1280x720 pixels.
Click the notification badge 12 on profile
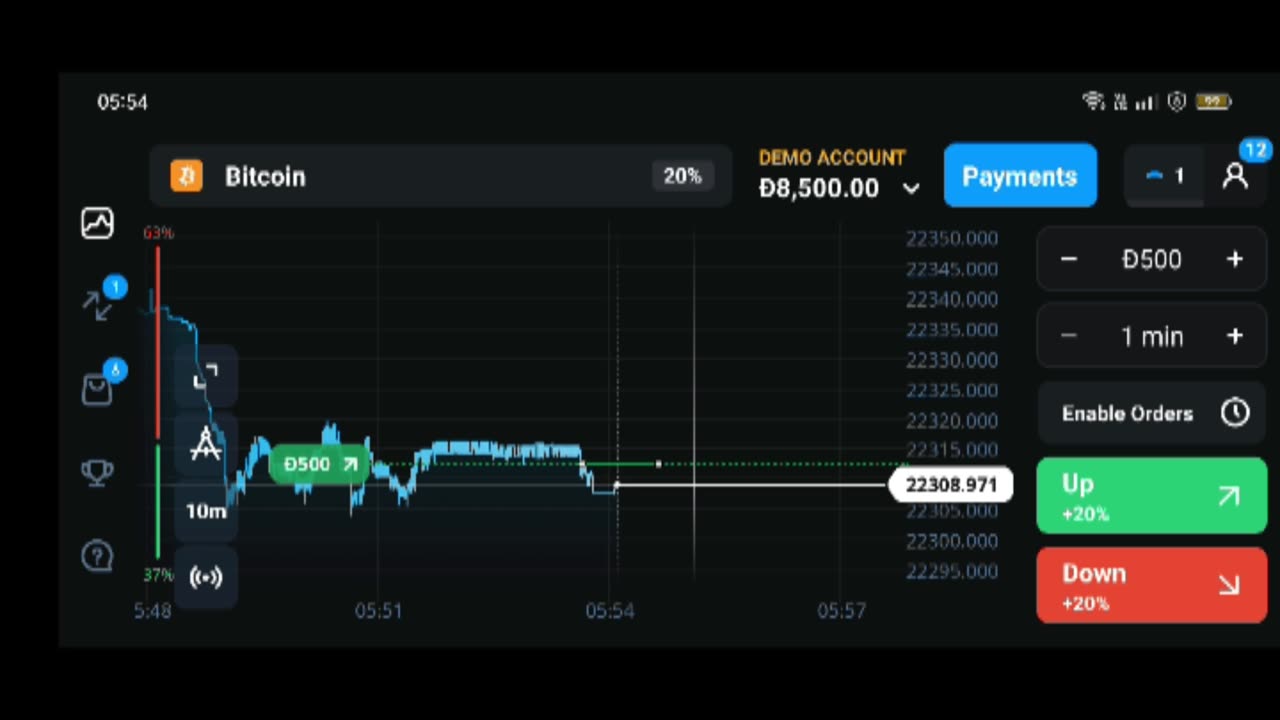(1255, 150)
